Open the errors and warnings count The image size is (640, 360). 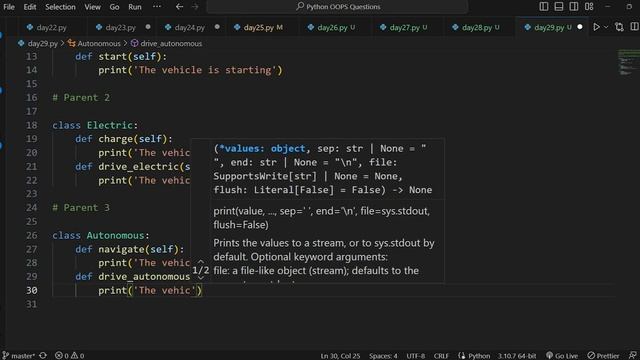69,356
